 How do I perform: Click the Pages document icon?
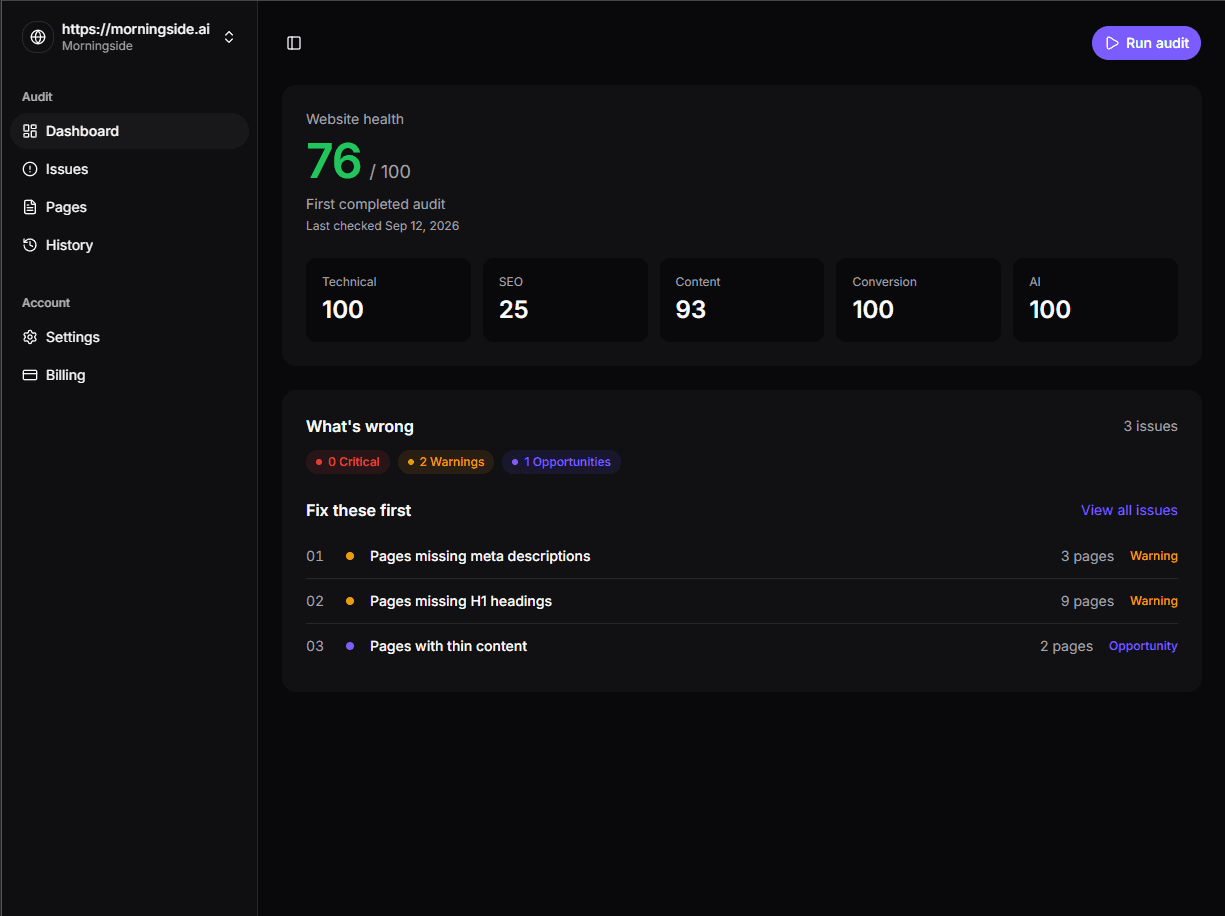click(30, 207)
